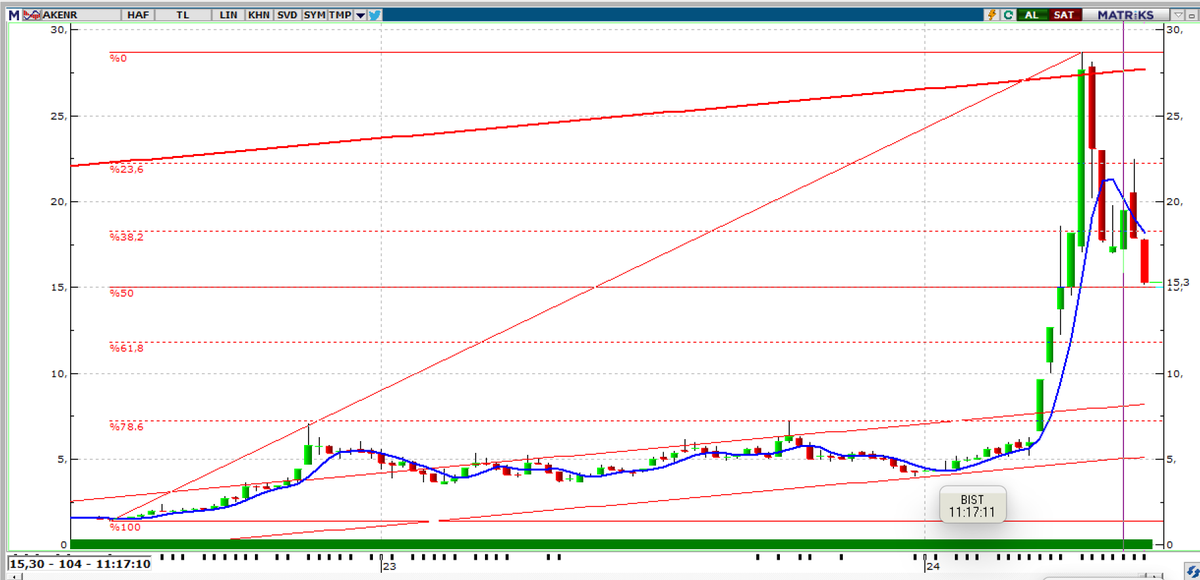Screen dimensions: 1200x580
Task: Click the %23,6 Fibonacci level label
Action: click(125, 170)
